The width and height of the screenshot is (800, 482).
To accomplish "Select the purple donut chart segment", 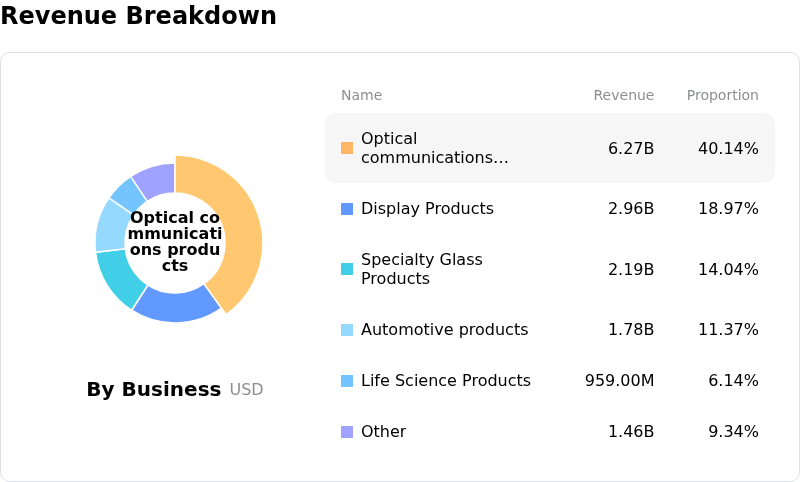I will [155, 179].
